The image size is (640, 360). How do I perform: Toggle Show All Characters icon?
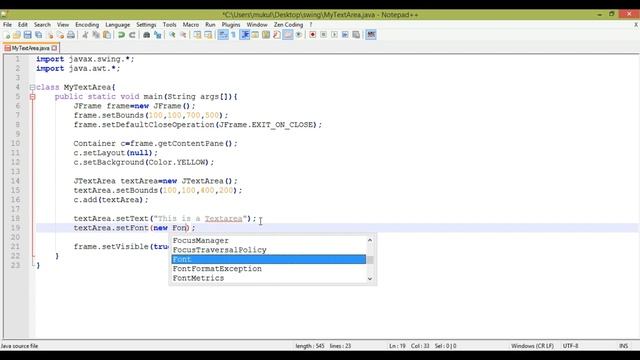[233, 35]
